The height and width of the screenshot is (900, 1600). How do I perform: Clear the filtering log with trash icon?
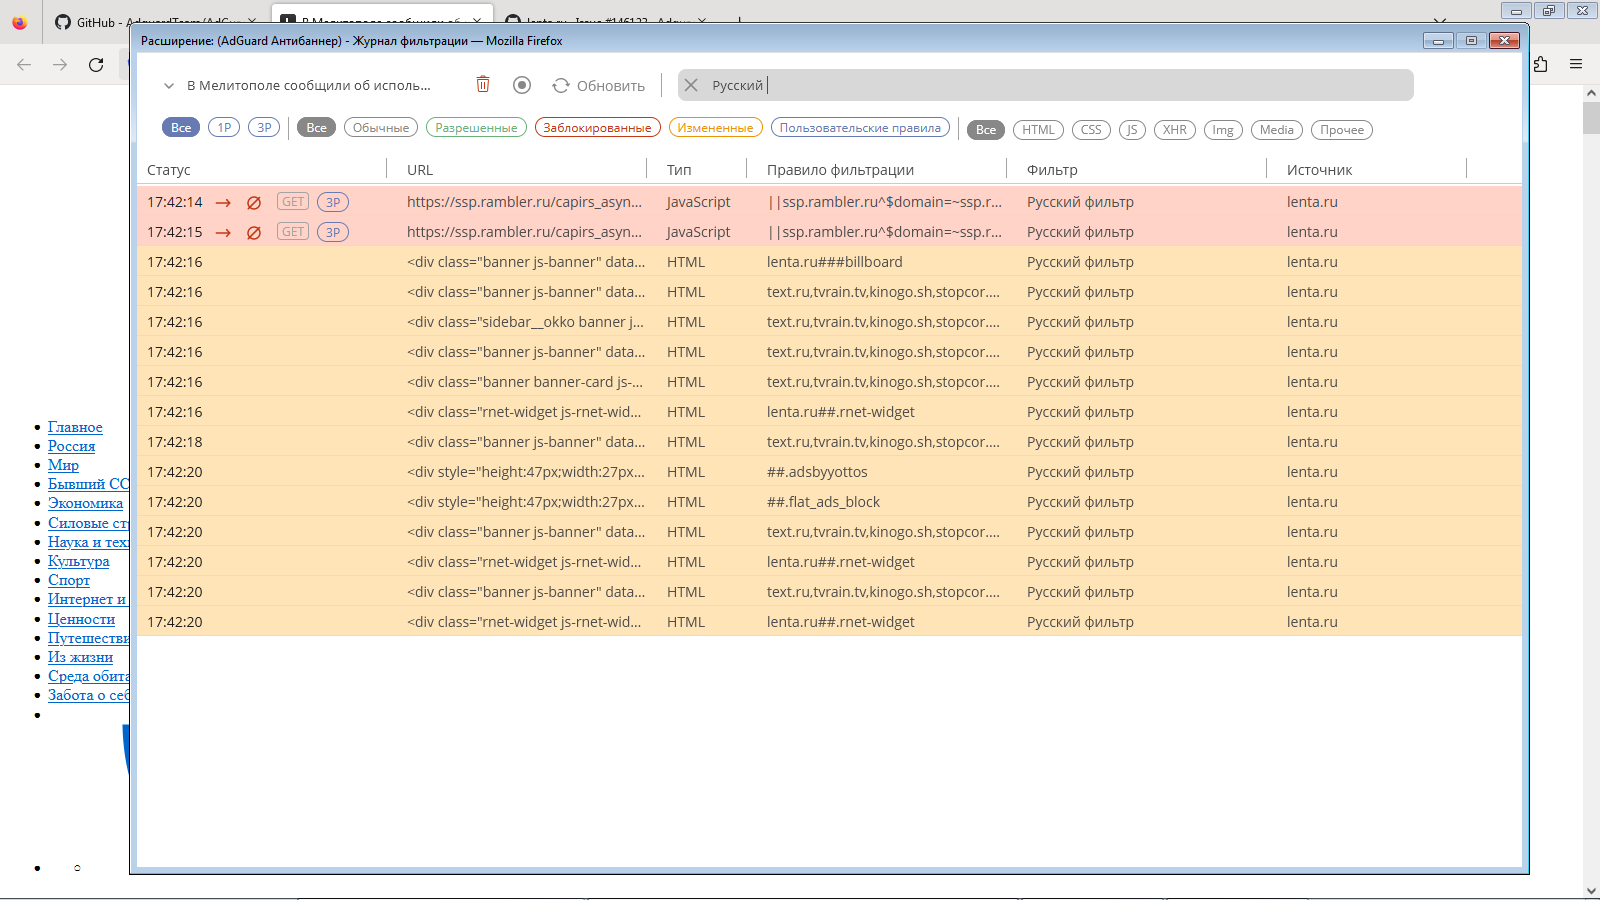(483, 85)
